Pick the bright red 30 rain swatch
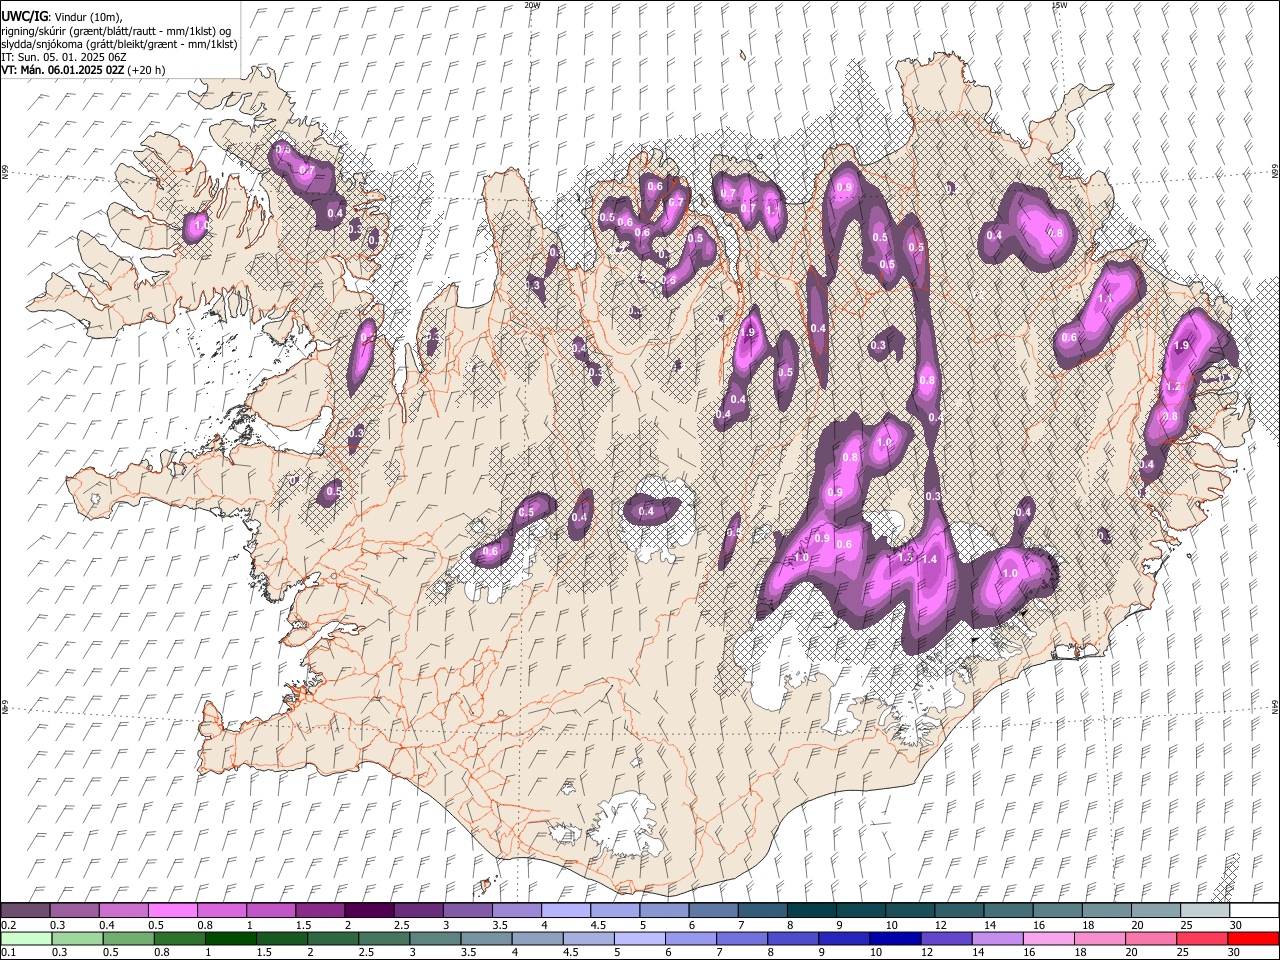 pos(1252,939)
